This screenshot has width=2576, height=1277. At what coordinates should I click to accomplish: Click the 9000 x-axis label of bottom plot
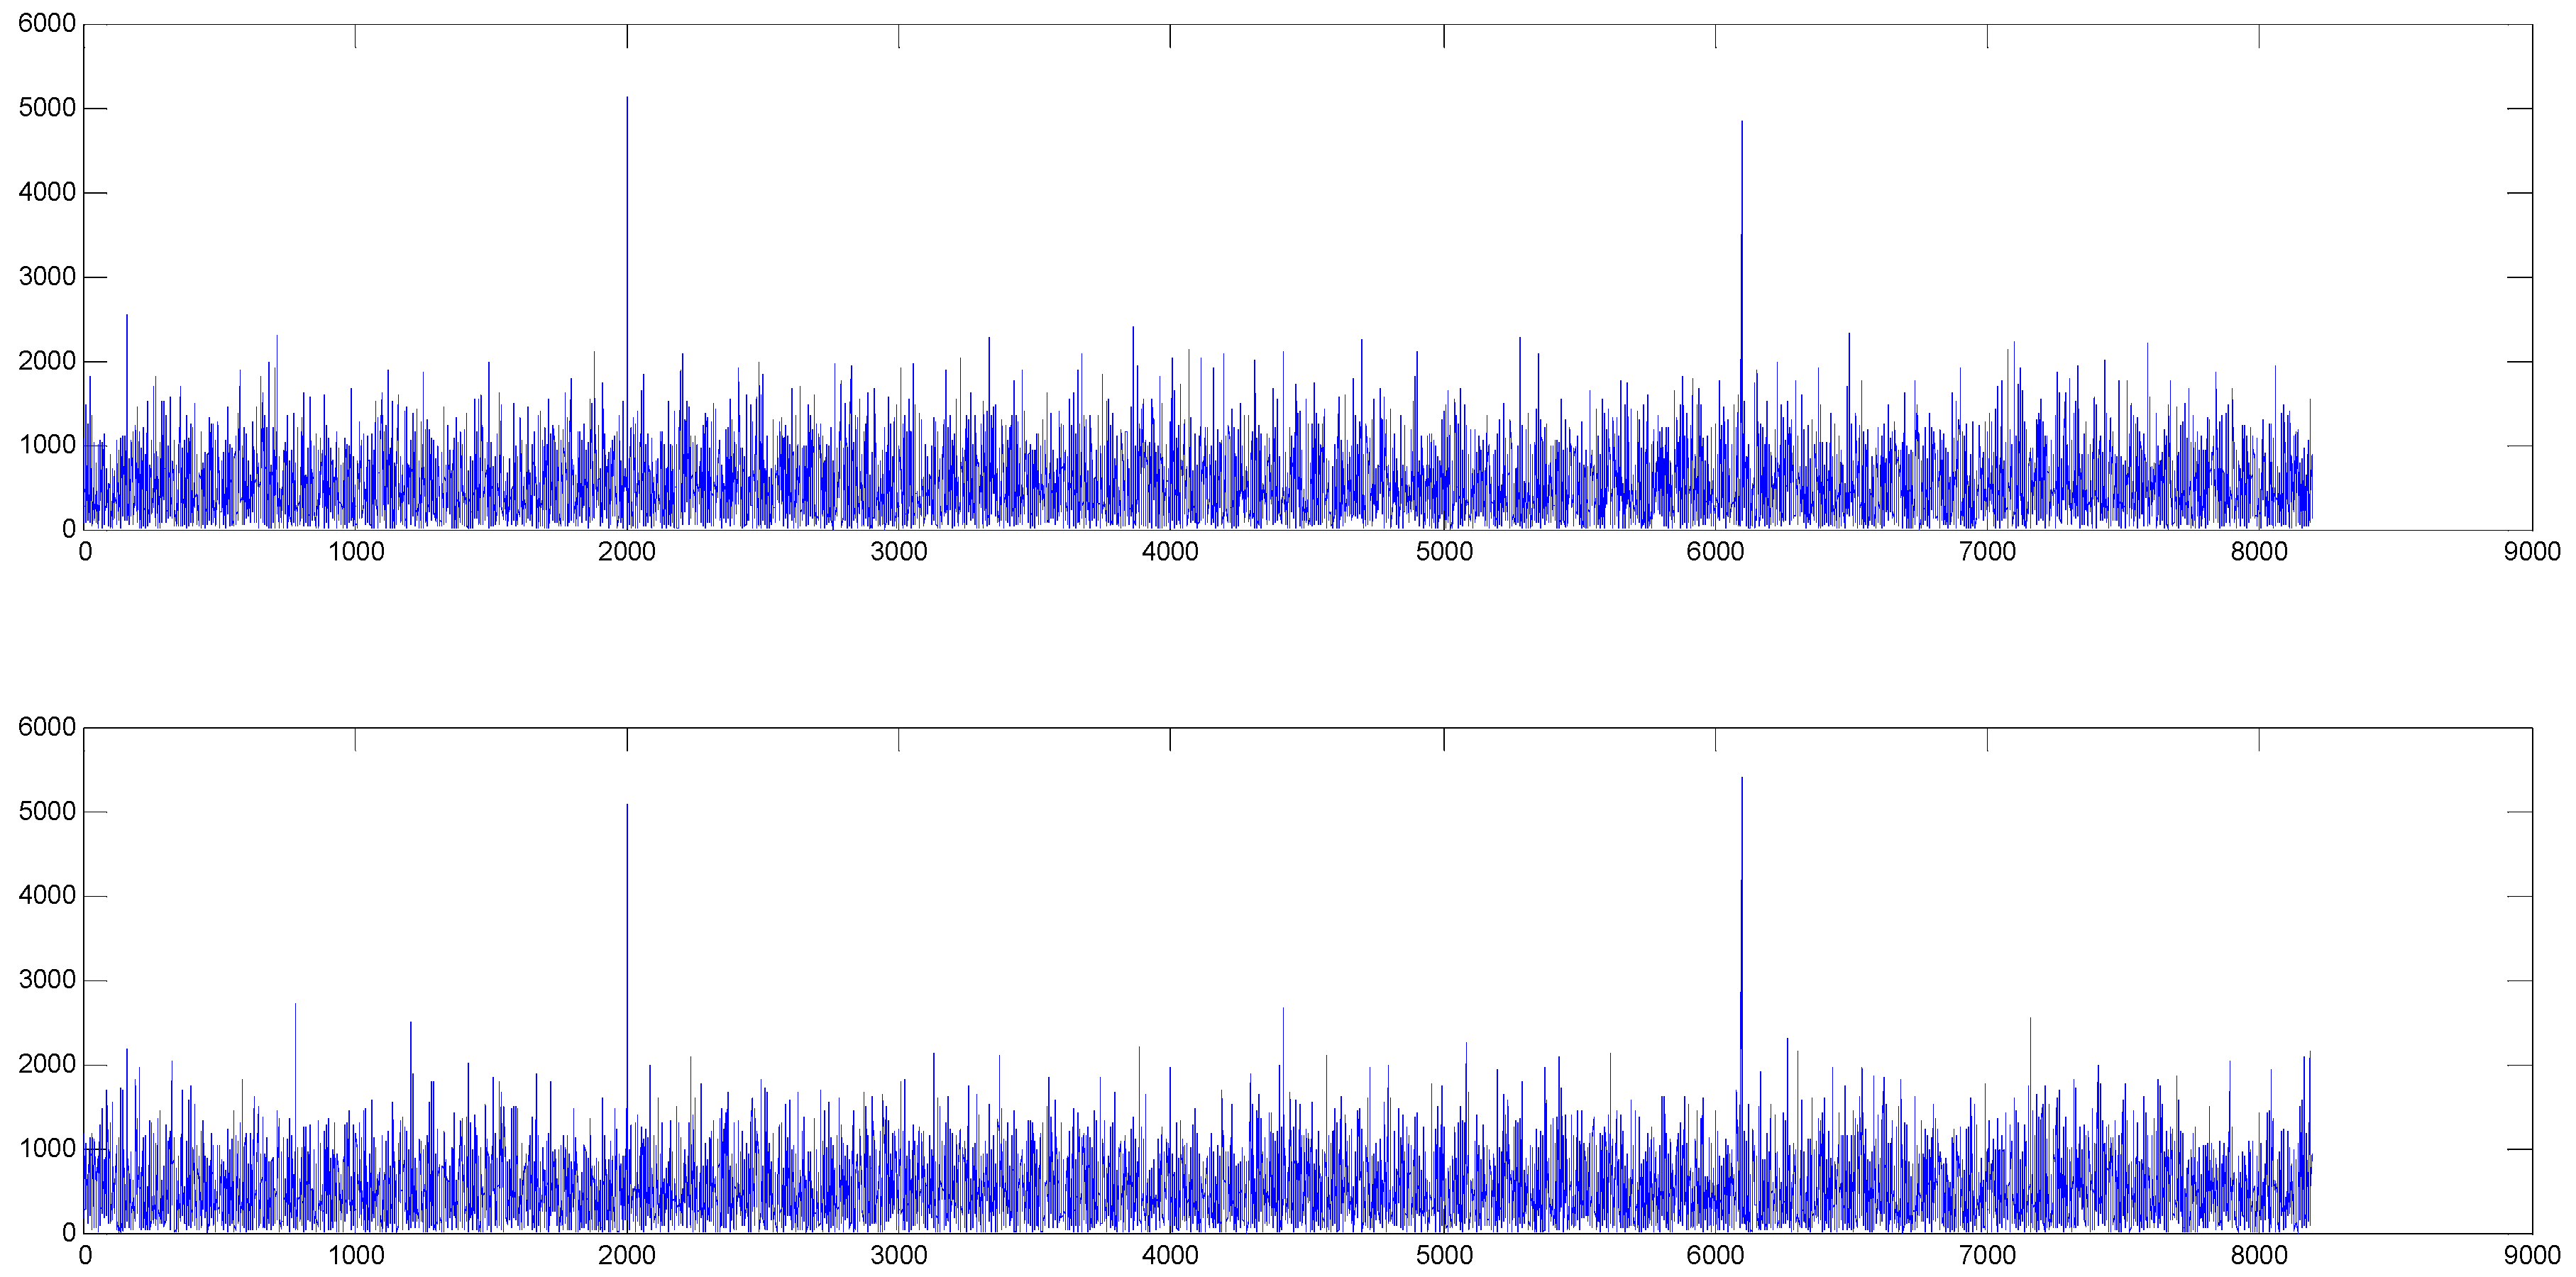point(2531,1255)
